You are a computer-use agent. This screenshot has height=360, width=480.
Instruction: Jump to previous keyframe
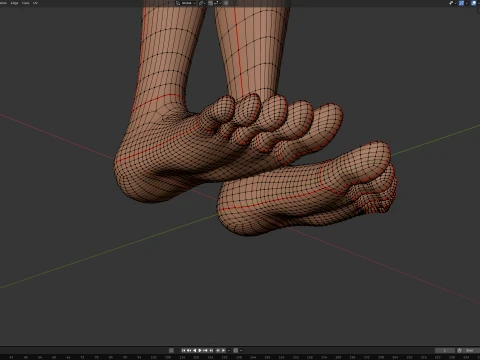[189, 350]
